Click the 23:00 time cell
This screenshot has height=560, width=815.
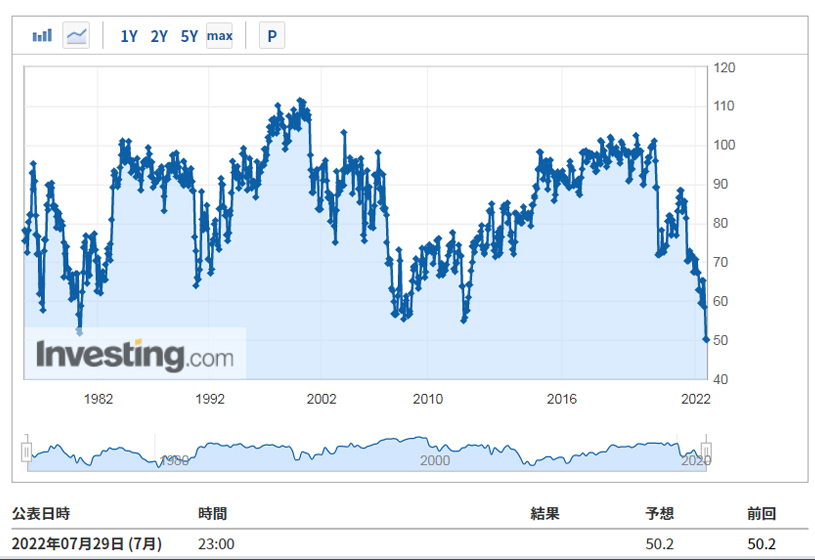[215, 543]
